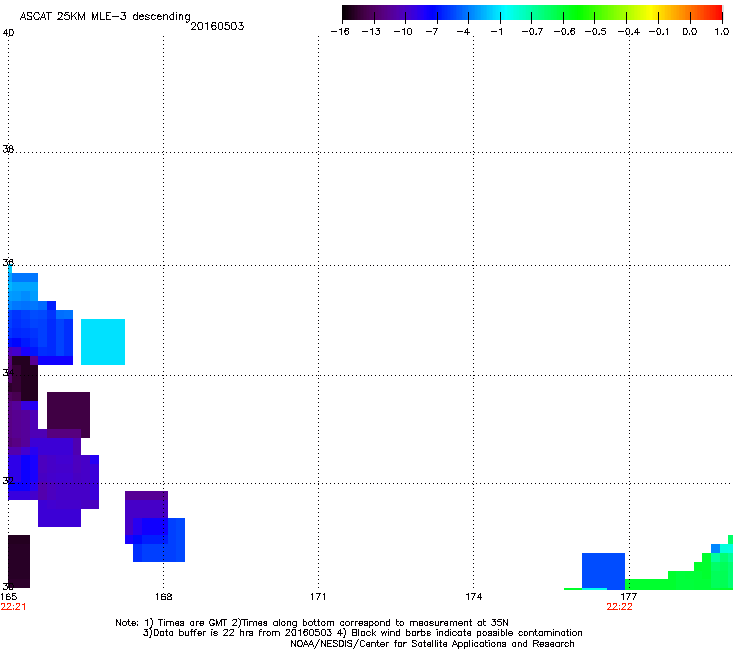Click the latitude label "38"
Viewport: 740px width, 650px height.
click(8, 149)
